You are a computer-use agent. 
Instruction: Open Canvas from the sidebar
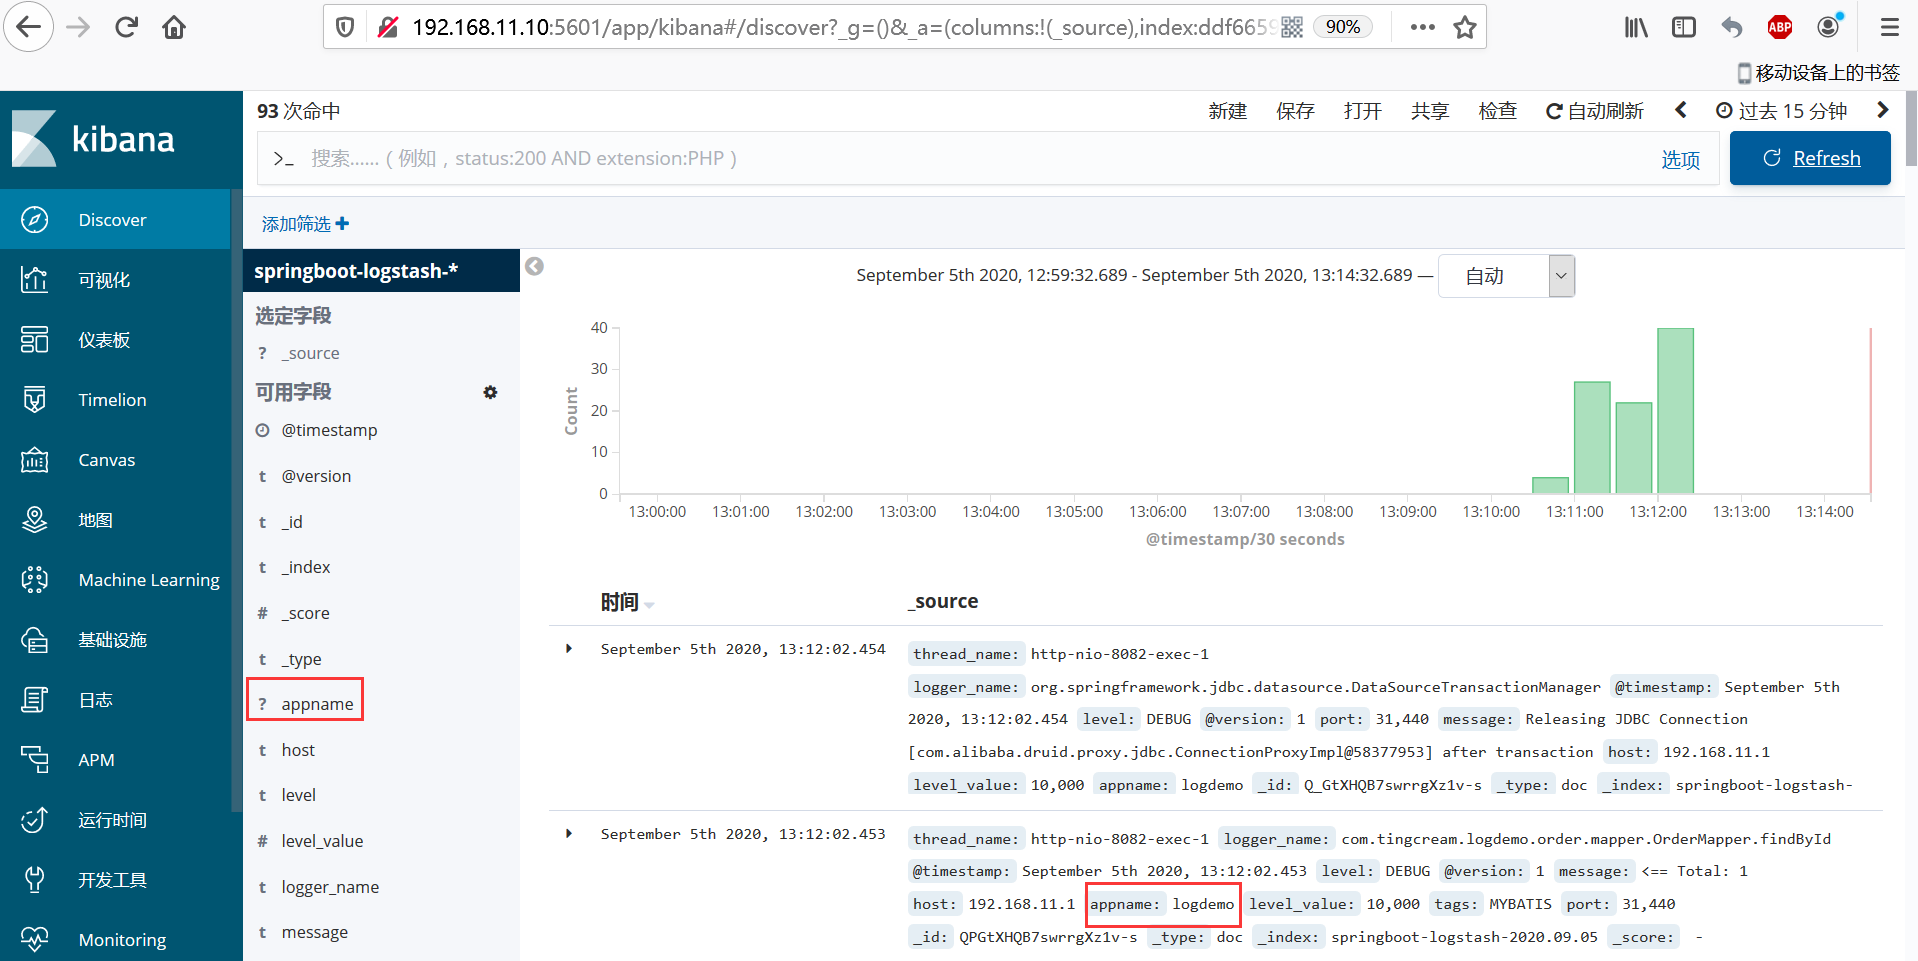106,459
